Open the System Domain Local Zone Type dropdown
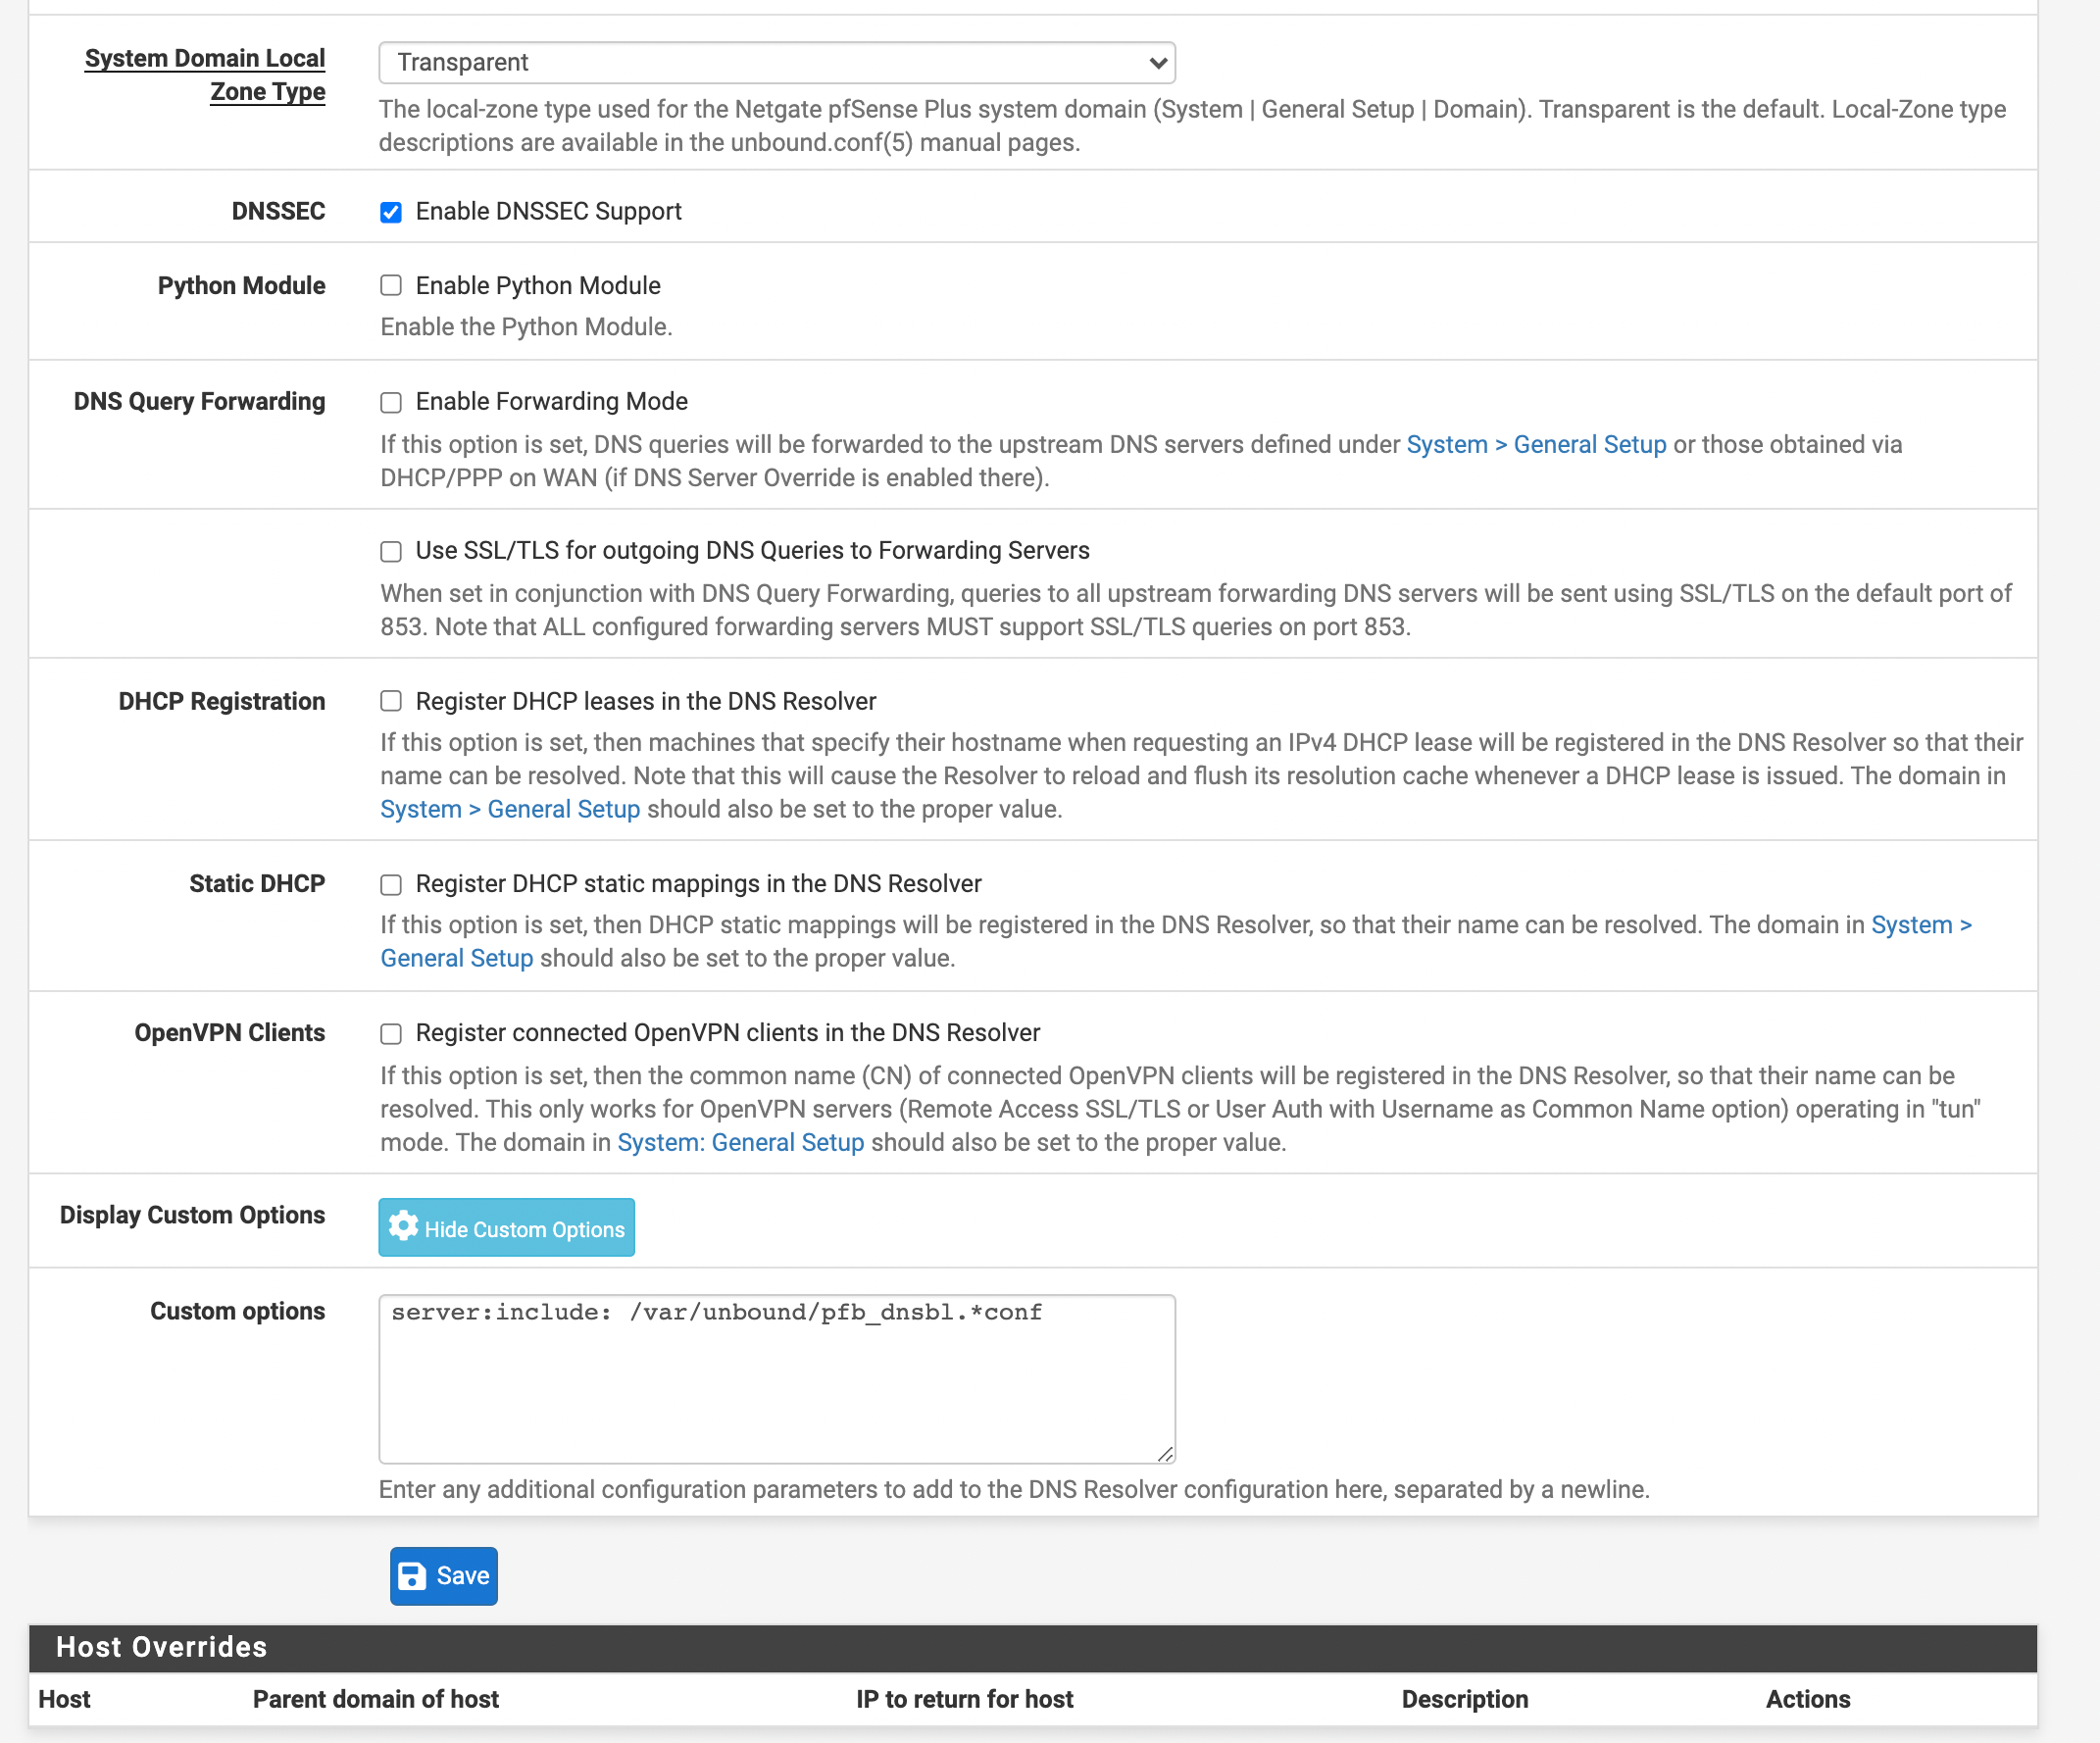The height and width of the screenshot is (1743, 2100). coord(776,62)
